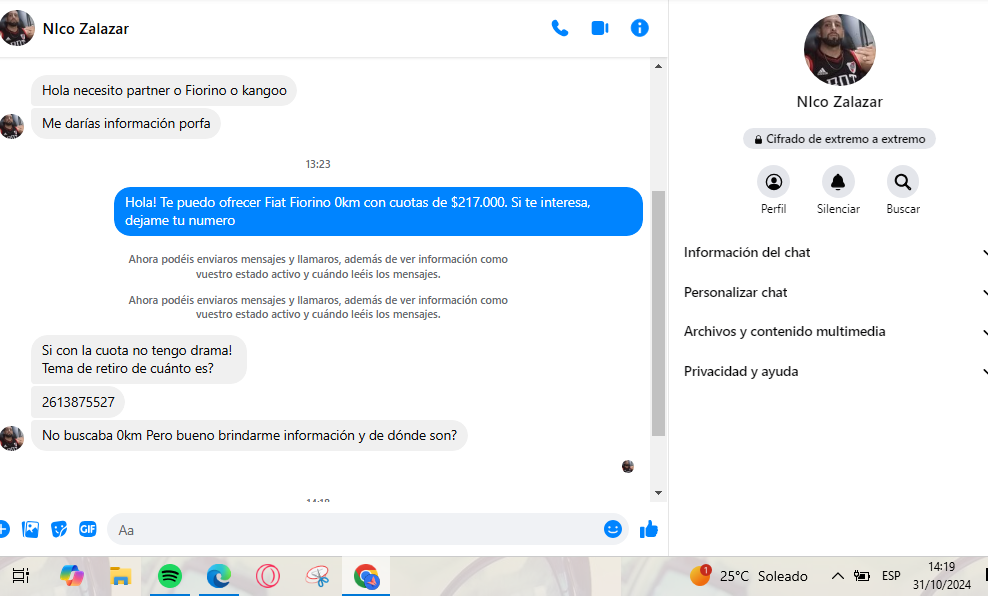Switch to Chrome in taskbar

pyautogui.click(x=366, y=576)
